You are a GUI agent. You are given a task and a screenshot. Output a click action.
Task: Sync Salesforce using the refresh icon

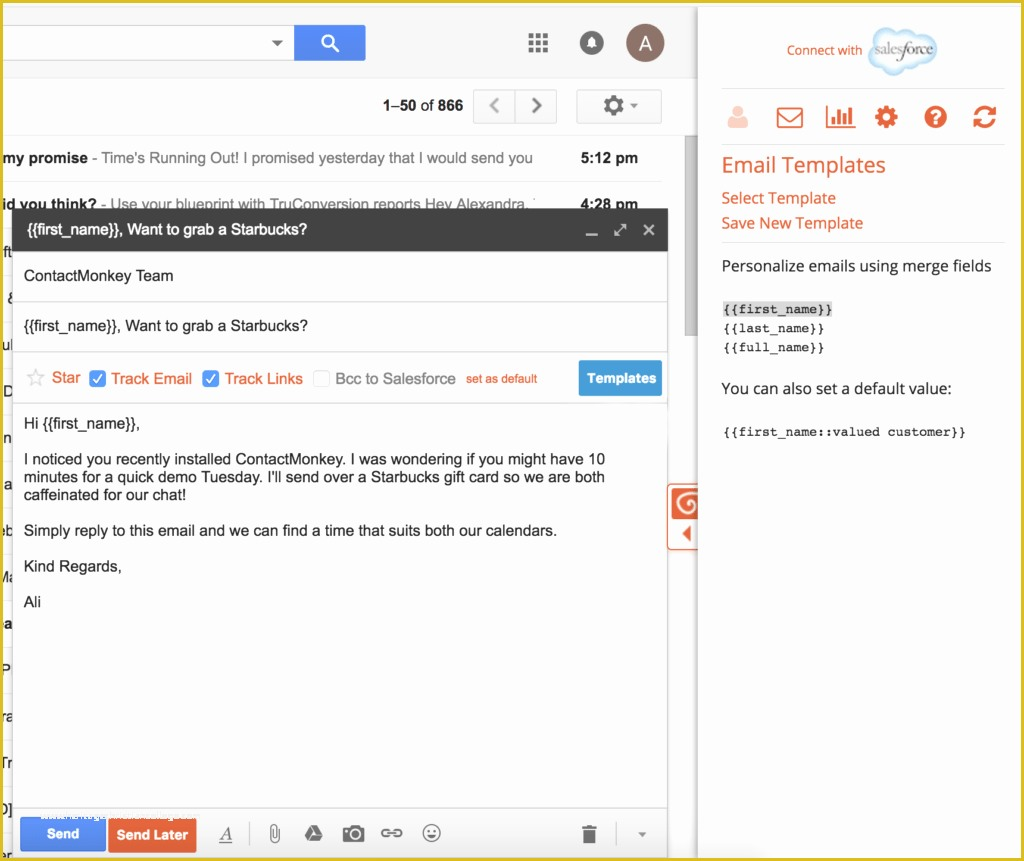tap(984, 117)
